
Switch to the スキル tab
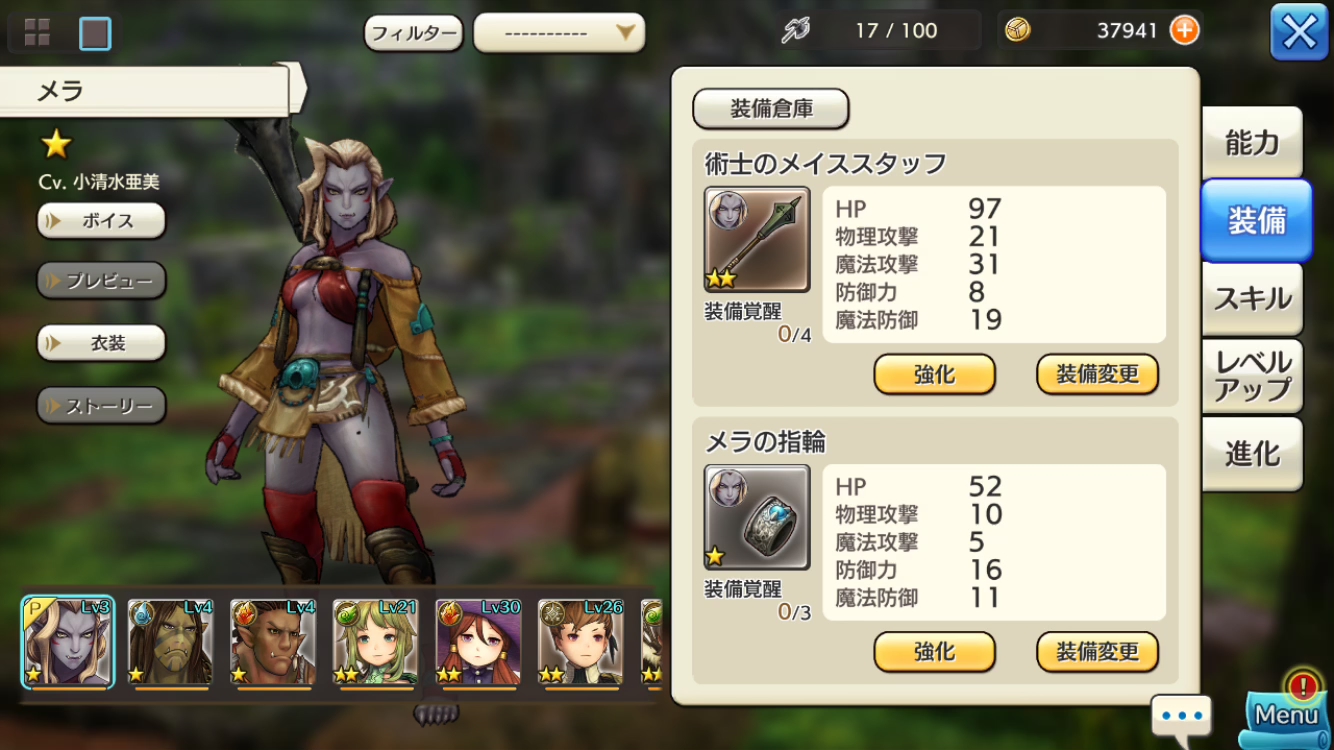pyautogui.click(x=1252, y=299)
